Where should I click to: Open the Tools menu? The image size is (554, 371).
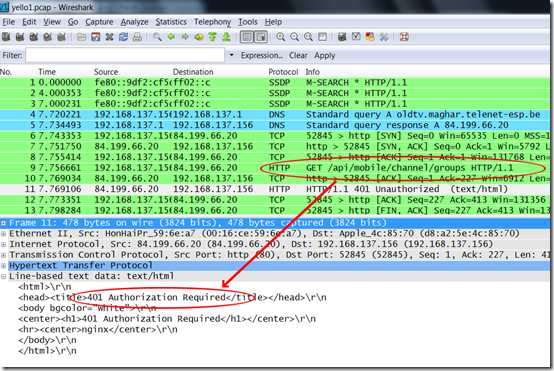(x=248, y=22)
